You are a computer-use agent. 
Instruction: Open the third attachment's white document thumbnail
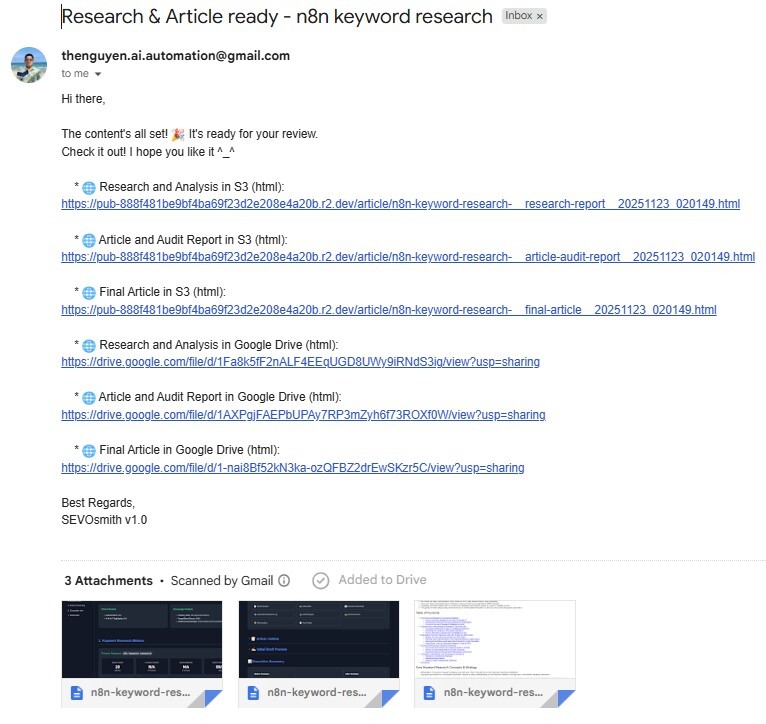[x=495, y=639]
